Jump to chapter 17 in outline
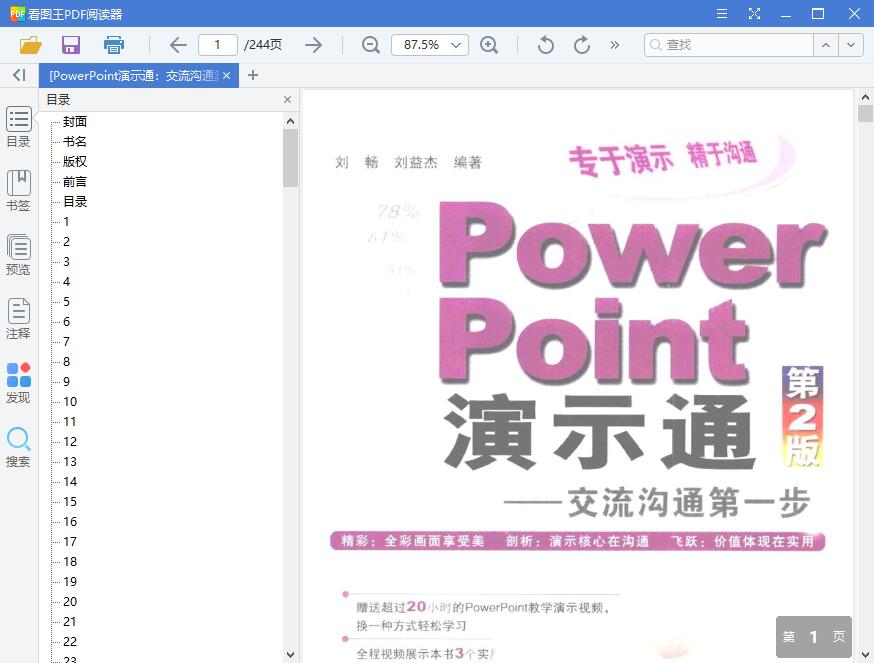The height and width of the screenshot is (663, 874). click(70, 541)
